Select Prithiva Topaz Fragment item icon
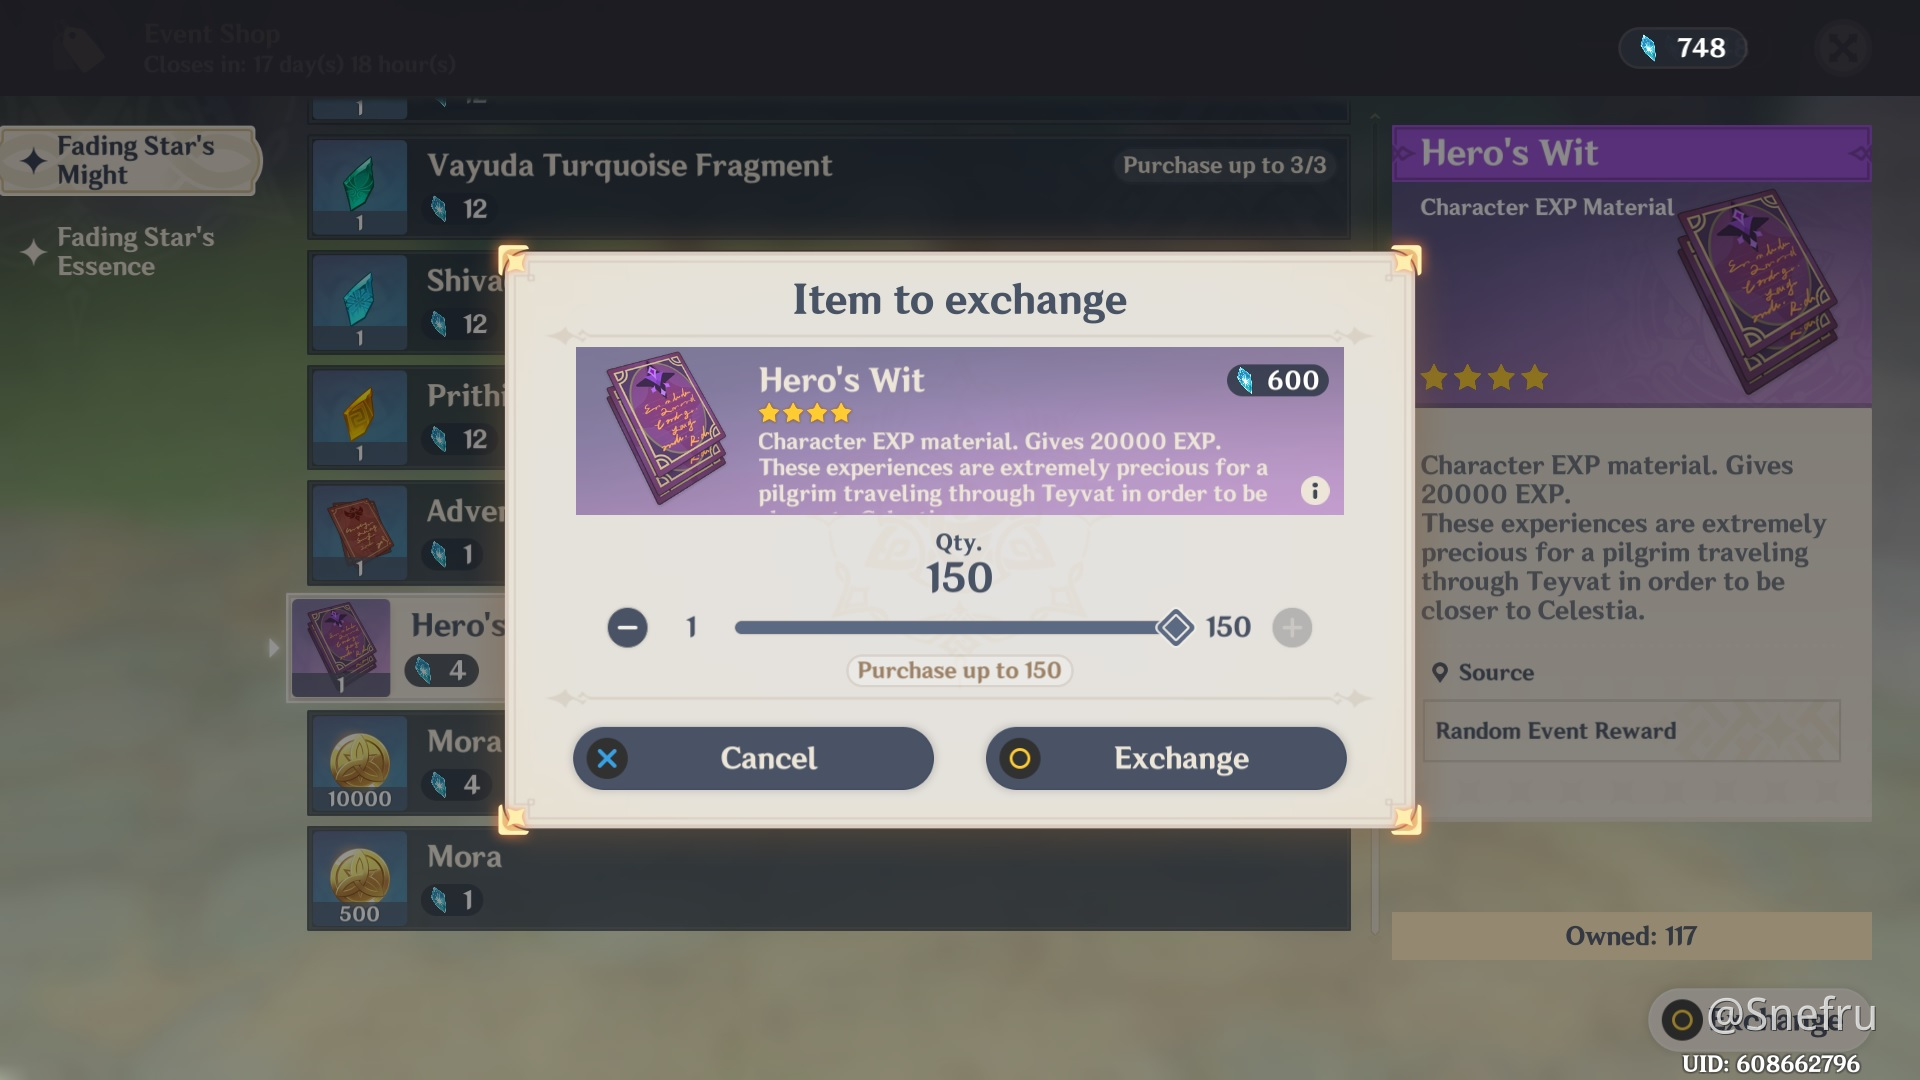Image resolution: width=1920 pixels, height=1080 pixels. [x=360, y=417]
